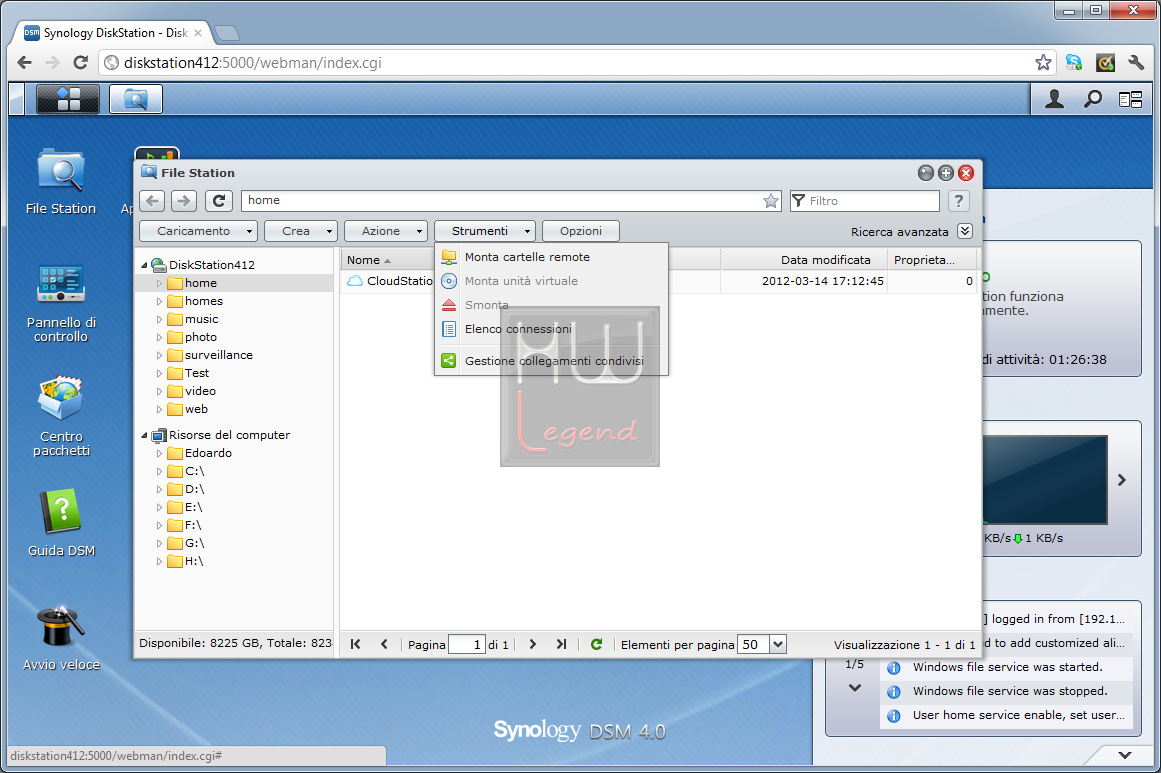1161x773 pixels.
Task: Open File Station desktop shortcut
Action: 61,182
